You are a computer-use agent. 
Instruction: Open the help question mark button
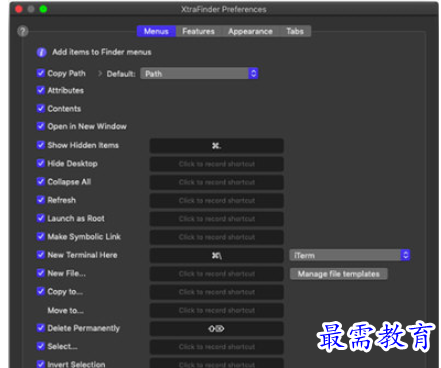[23, 31]
